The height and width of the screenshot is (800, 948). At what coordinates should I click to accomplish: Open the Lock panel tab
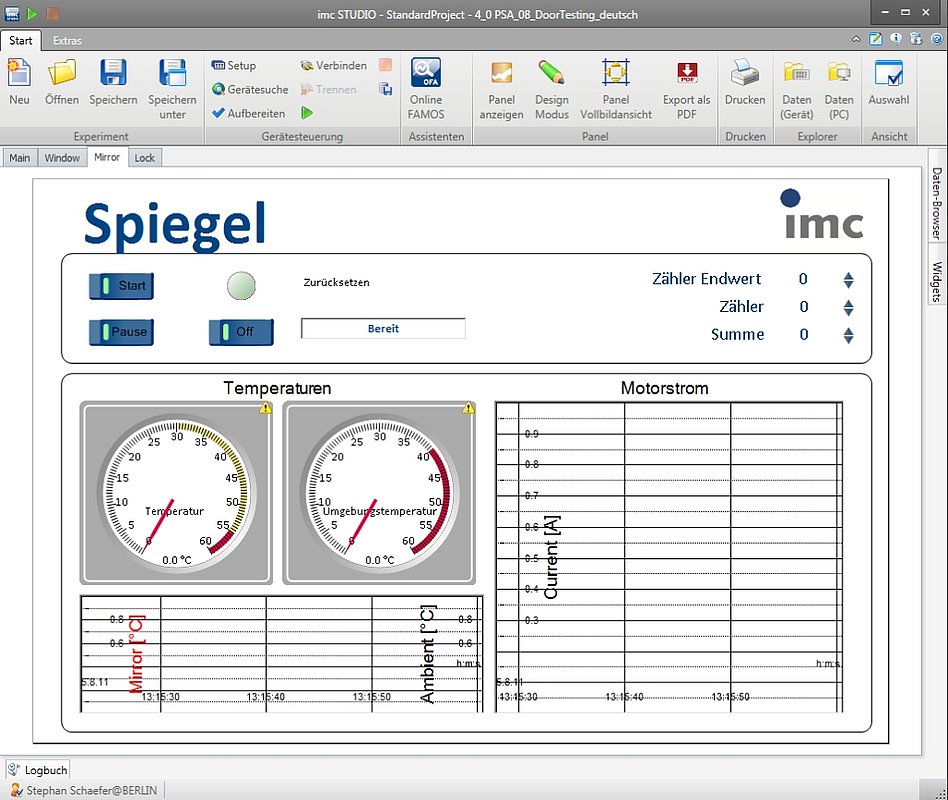[145, 157]
